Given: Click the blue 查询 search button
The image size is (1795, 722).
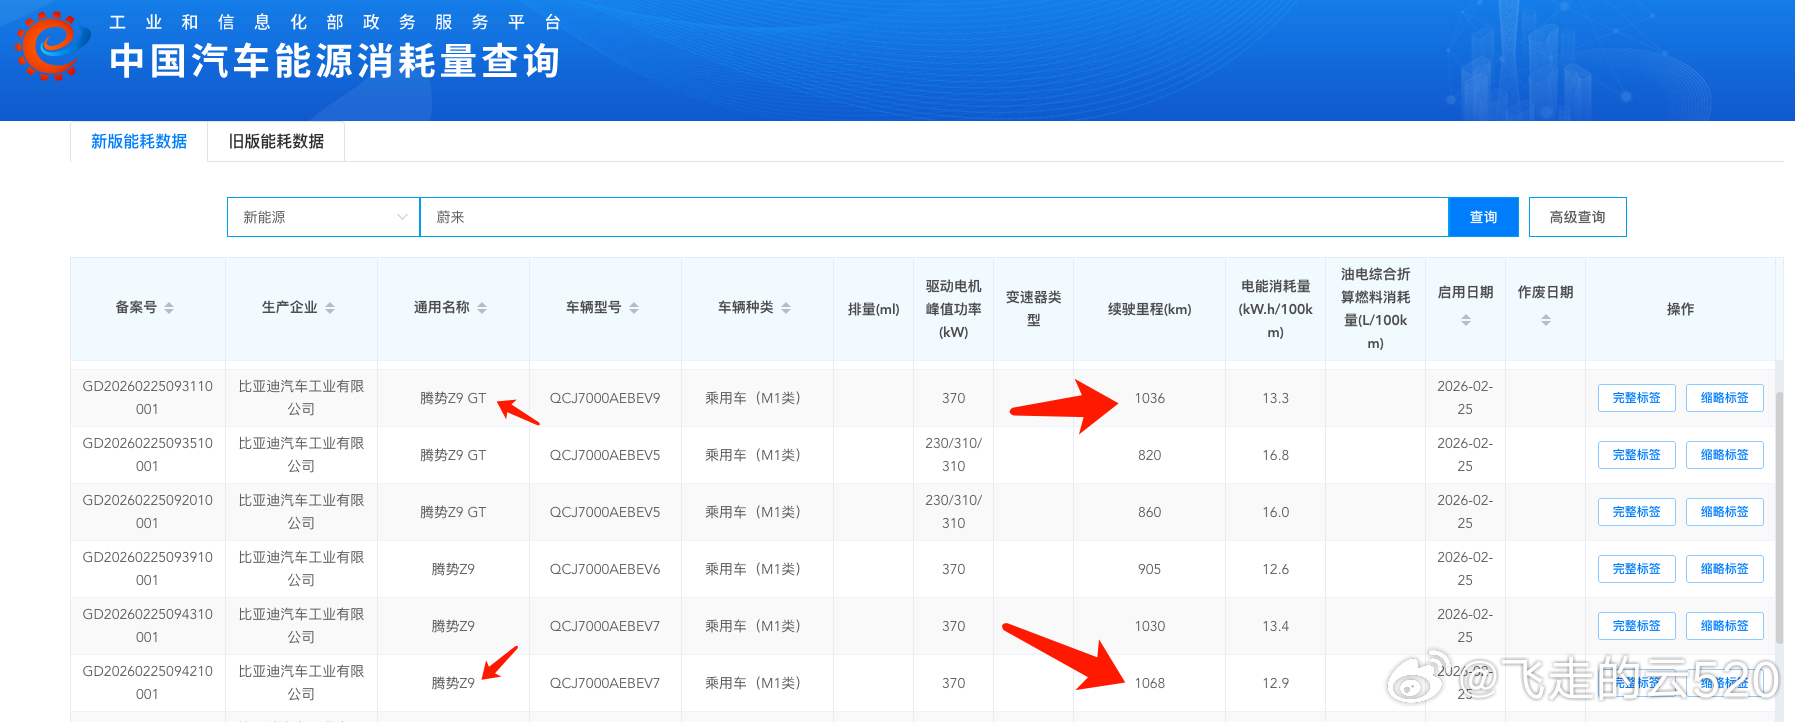Looking at the screenshot, I should [x=1483, y=217].
